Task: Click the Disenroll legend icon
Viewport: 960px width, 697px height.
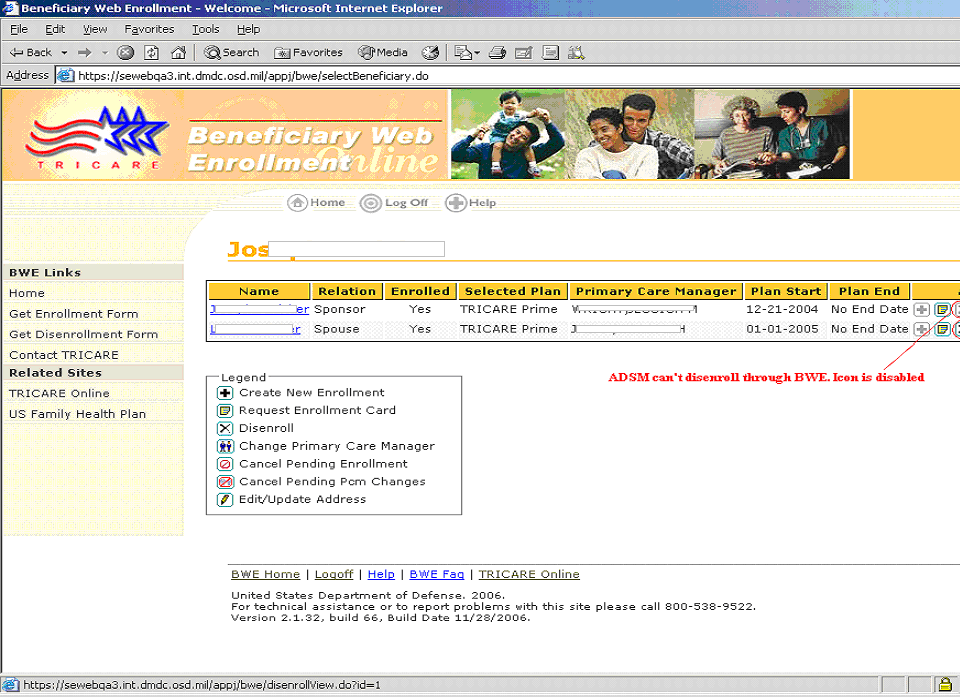Action: tap(225, 428)
